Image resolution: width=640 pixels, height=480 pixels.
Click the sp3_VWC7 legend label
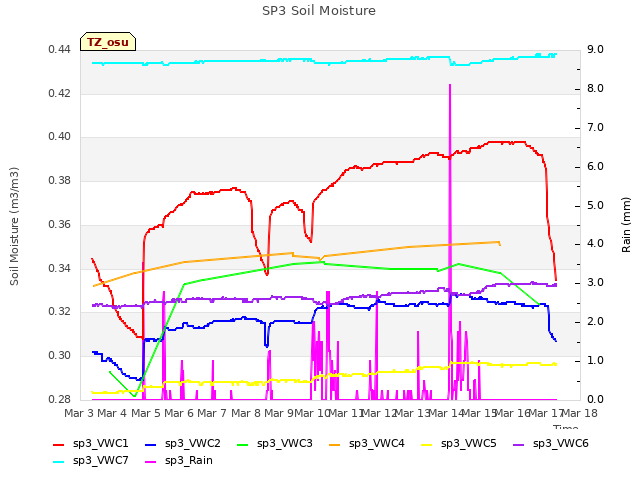[x=101, y=460]
